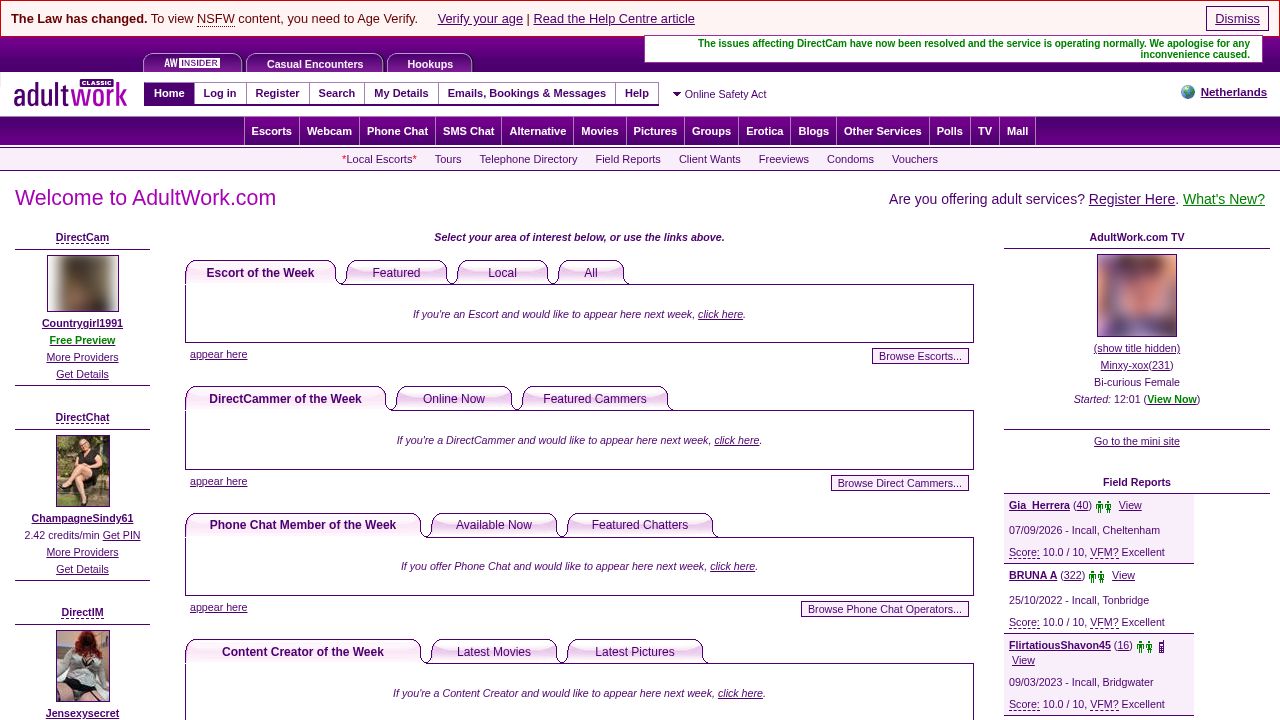This screenshot has height=720, width=1280.
Task: Click Browse Direct Cammers button
Action: [900, 483]
